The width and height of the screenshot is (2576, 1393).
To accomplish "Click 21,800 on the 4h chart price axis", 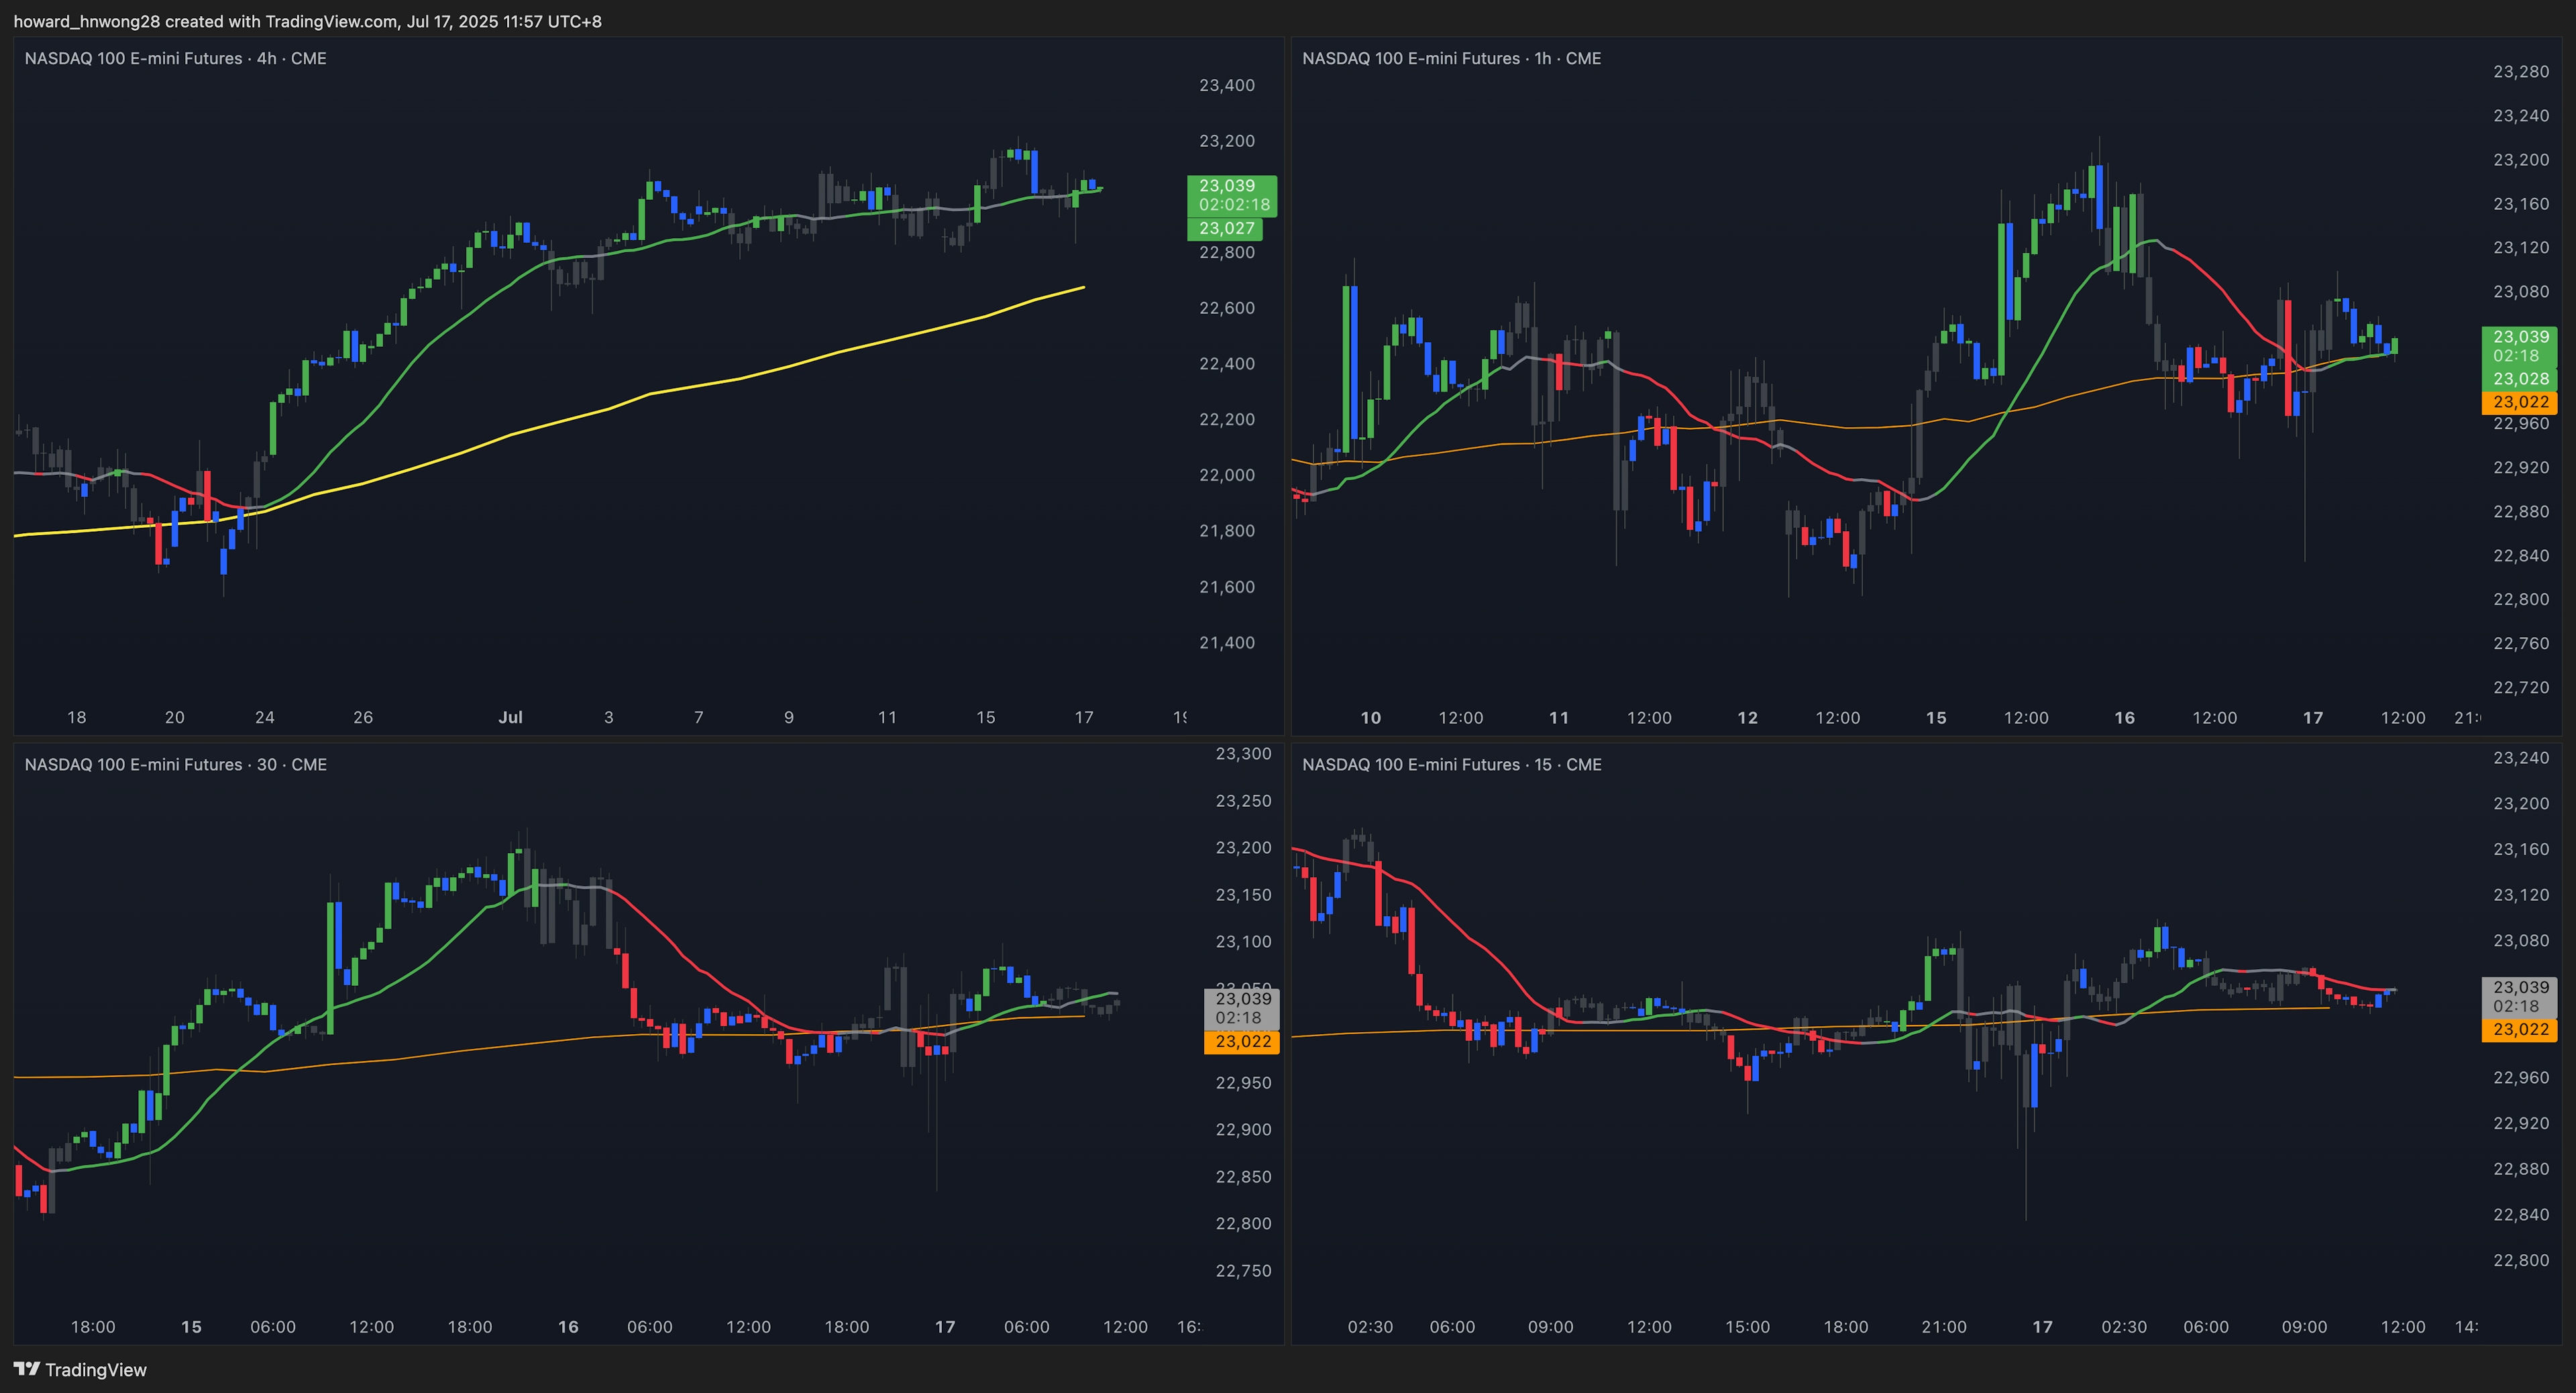I will [x=1226, y=531].
